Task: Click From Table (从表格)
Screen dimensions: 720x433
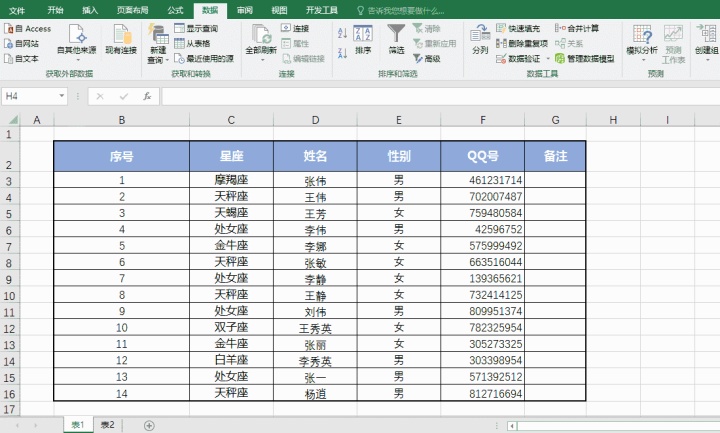Action: coord(192,44)
